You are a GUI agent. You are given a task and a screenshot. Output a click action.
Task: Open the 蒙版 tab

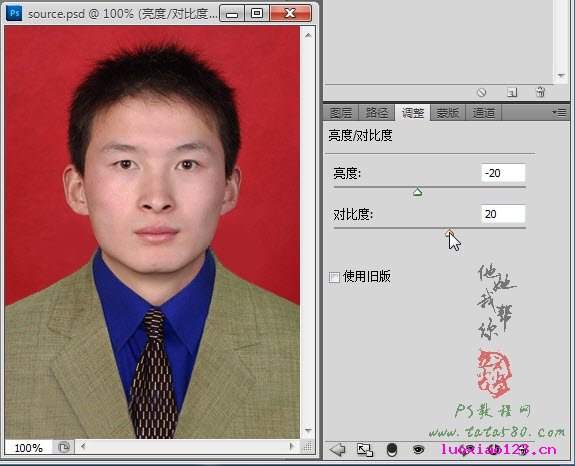pos(448,113)
